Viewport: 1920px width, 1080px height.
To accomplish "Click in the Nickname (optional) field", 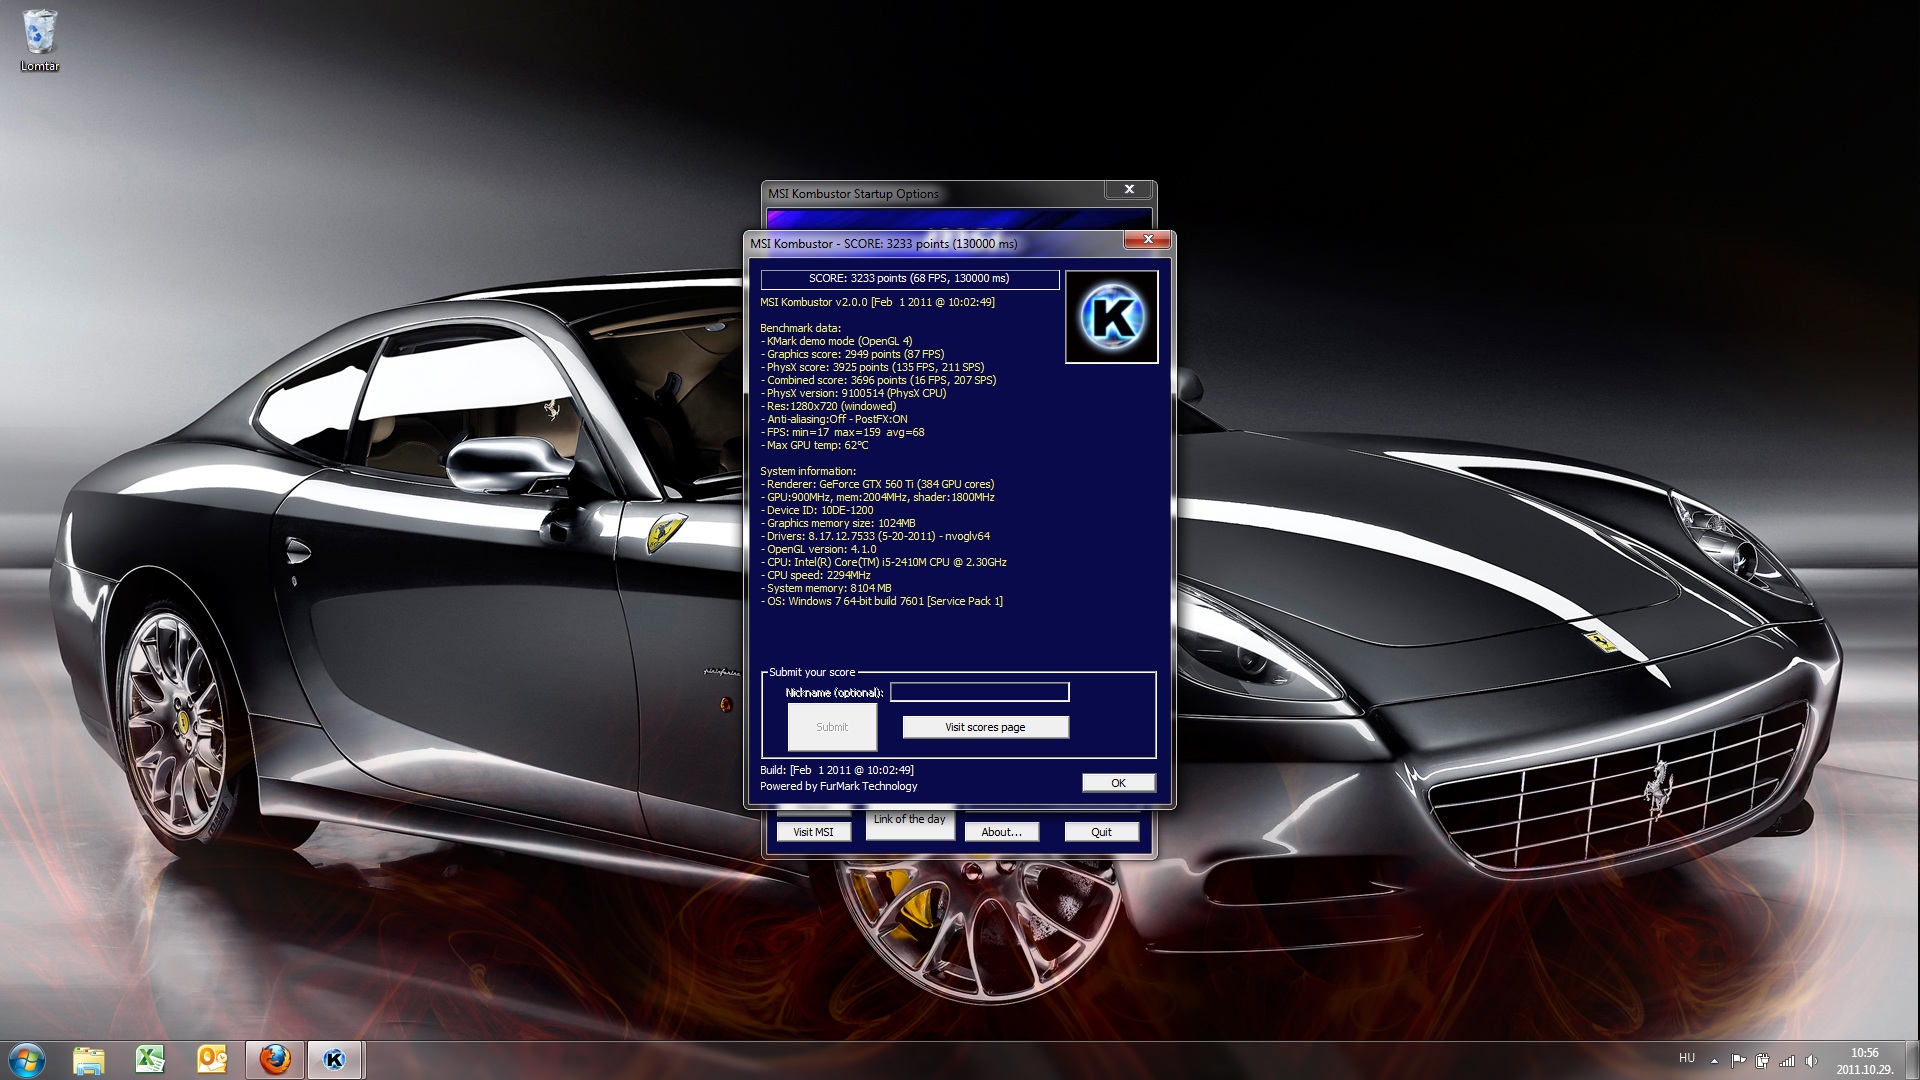I will (980, 692).
